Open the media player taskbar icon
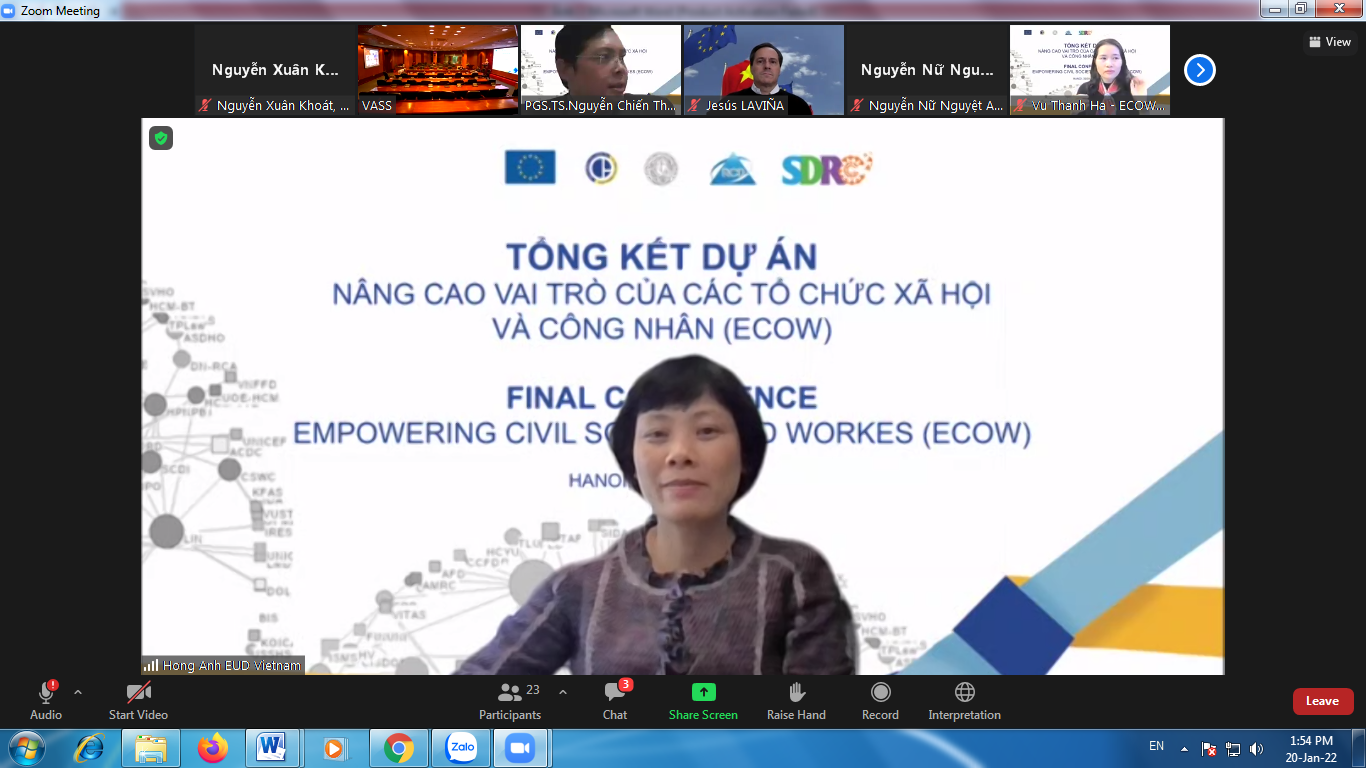 (334, 748)
